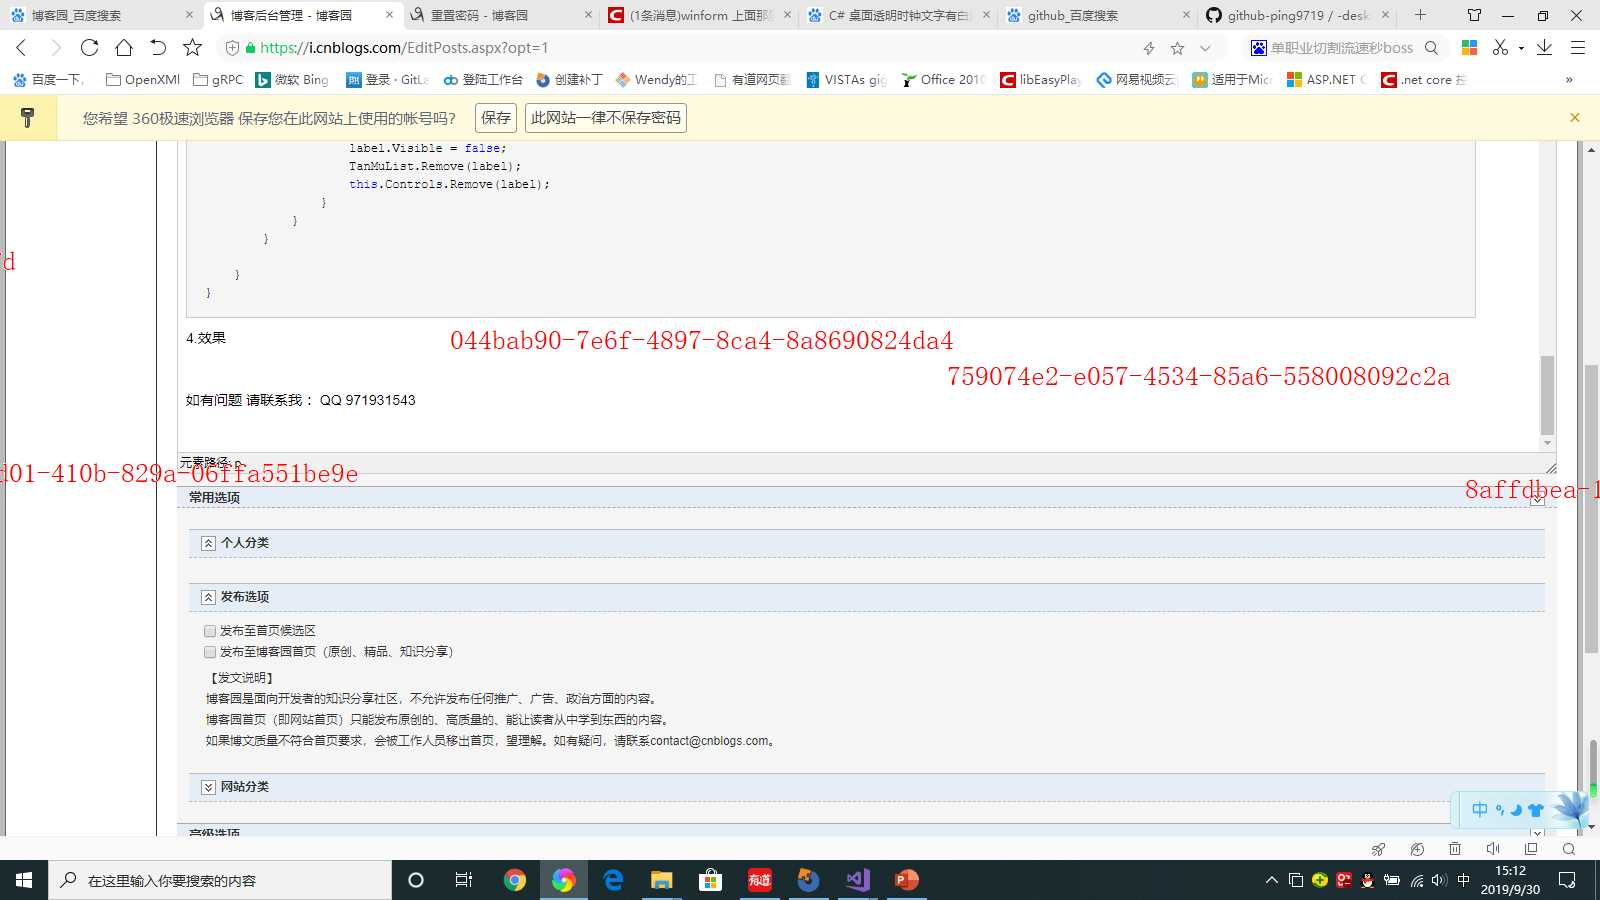The height and width of the screenshot is (900, 1600).
Task: Expand the 网站分类 section
Action: [x=208, y=787]
